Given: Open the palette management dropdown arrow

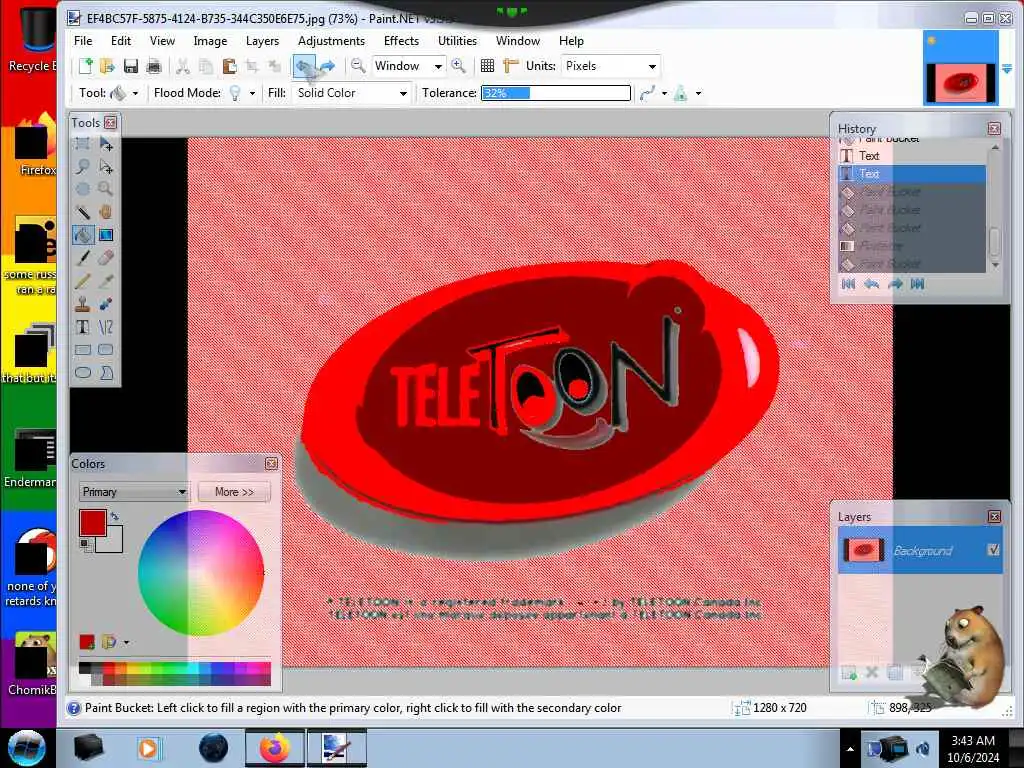Looking at the screenshot, I should coord(126,643).
